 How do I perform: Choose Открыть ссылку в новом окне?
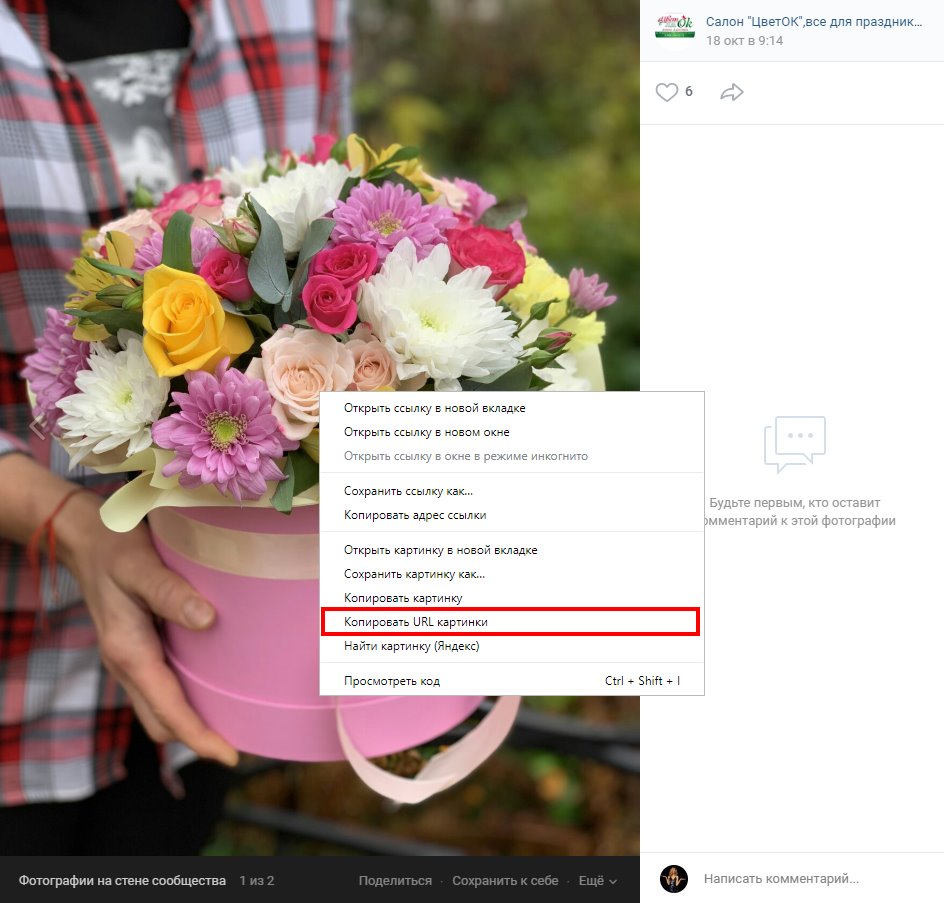(426, 432)
